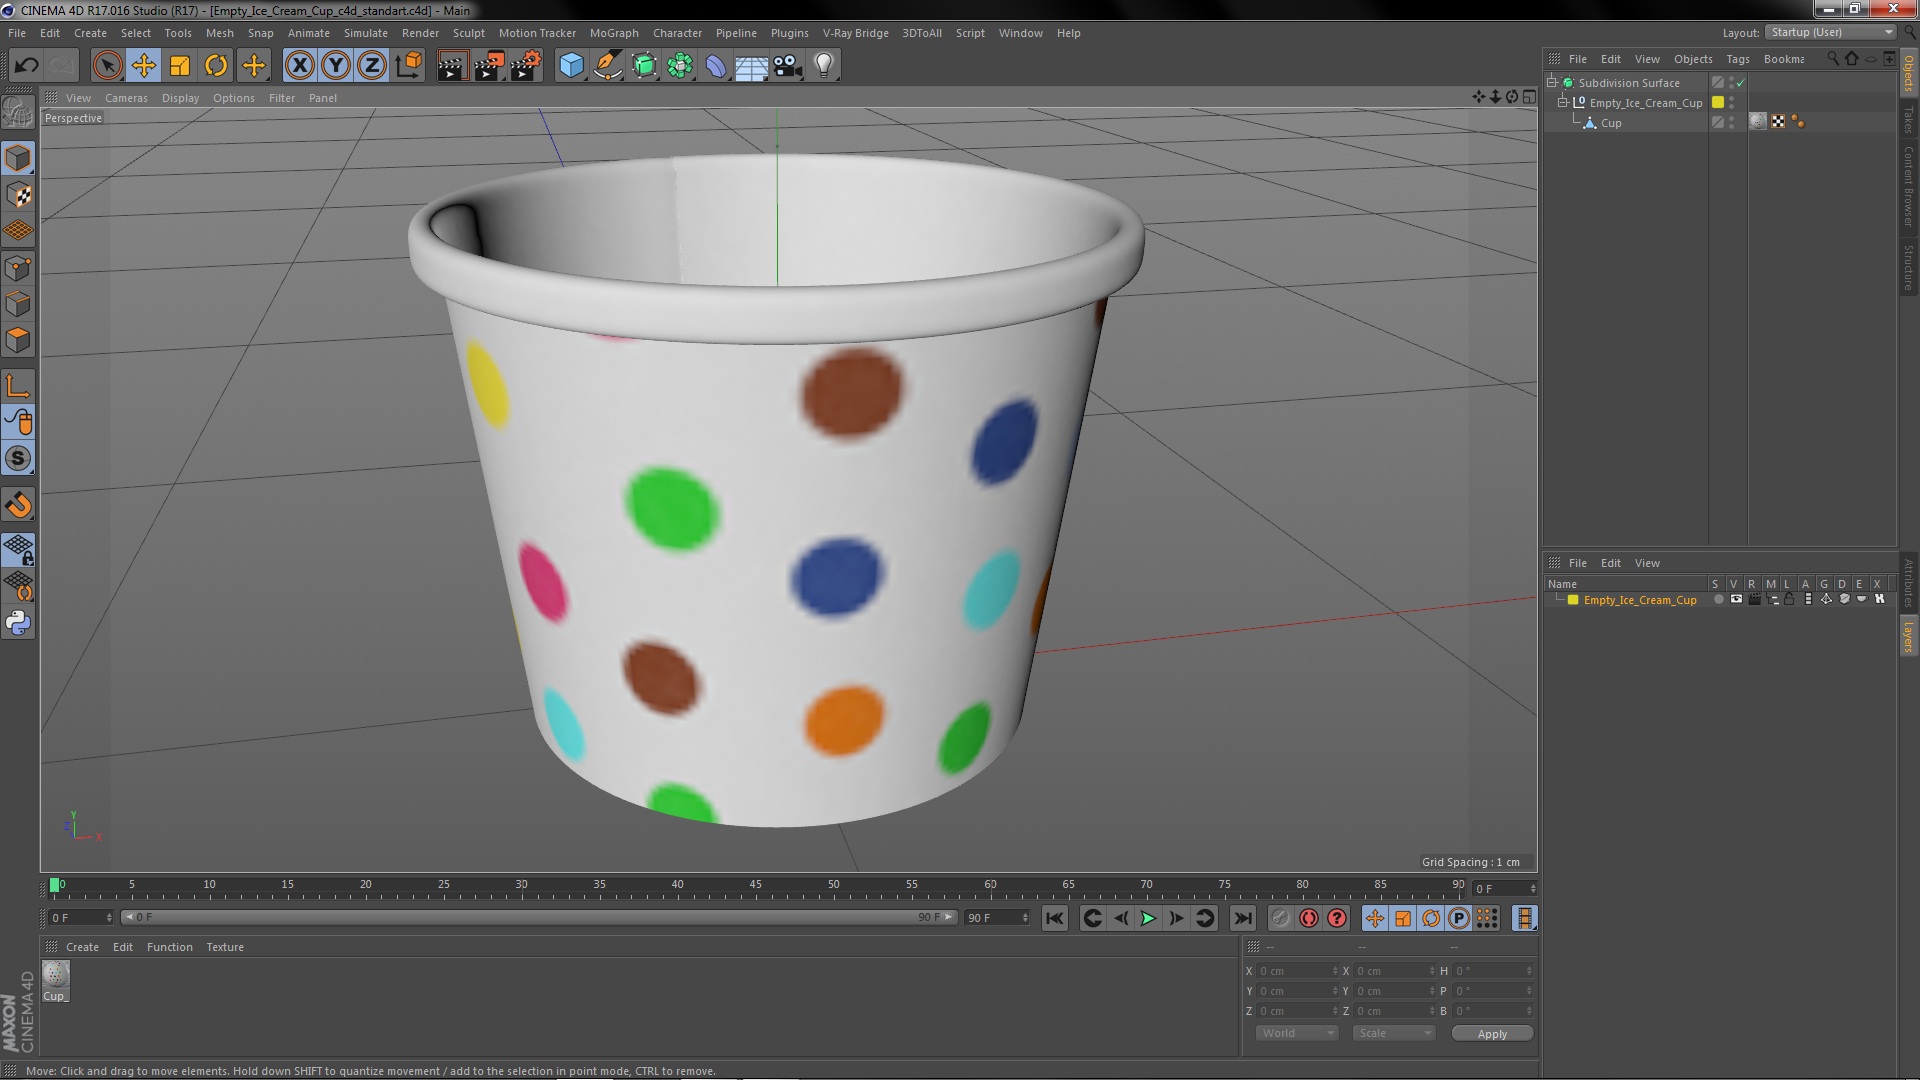Open viewport Cameras menu
The width and height of the screenshot is (1920, 1080).
pyautogui.click(x=126, y=98)
